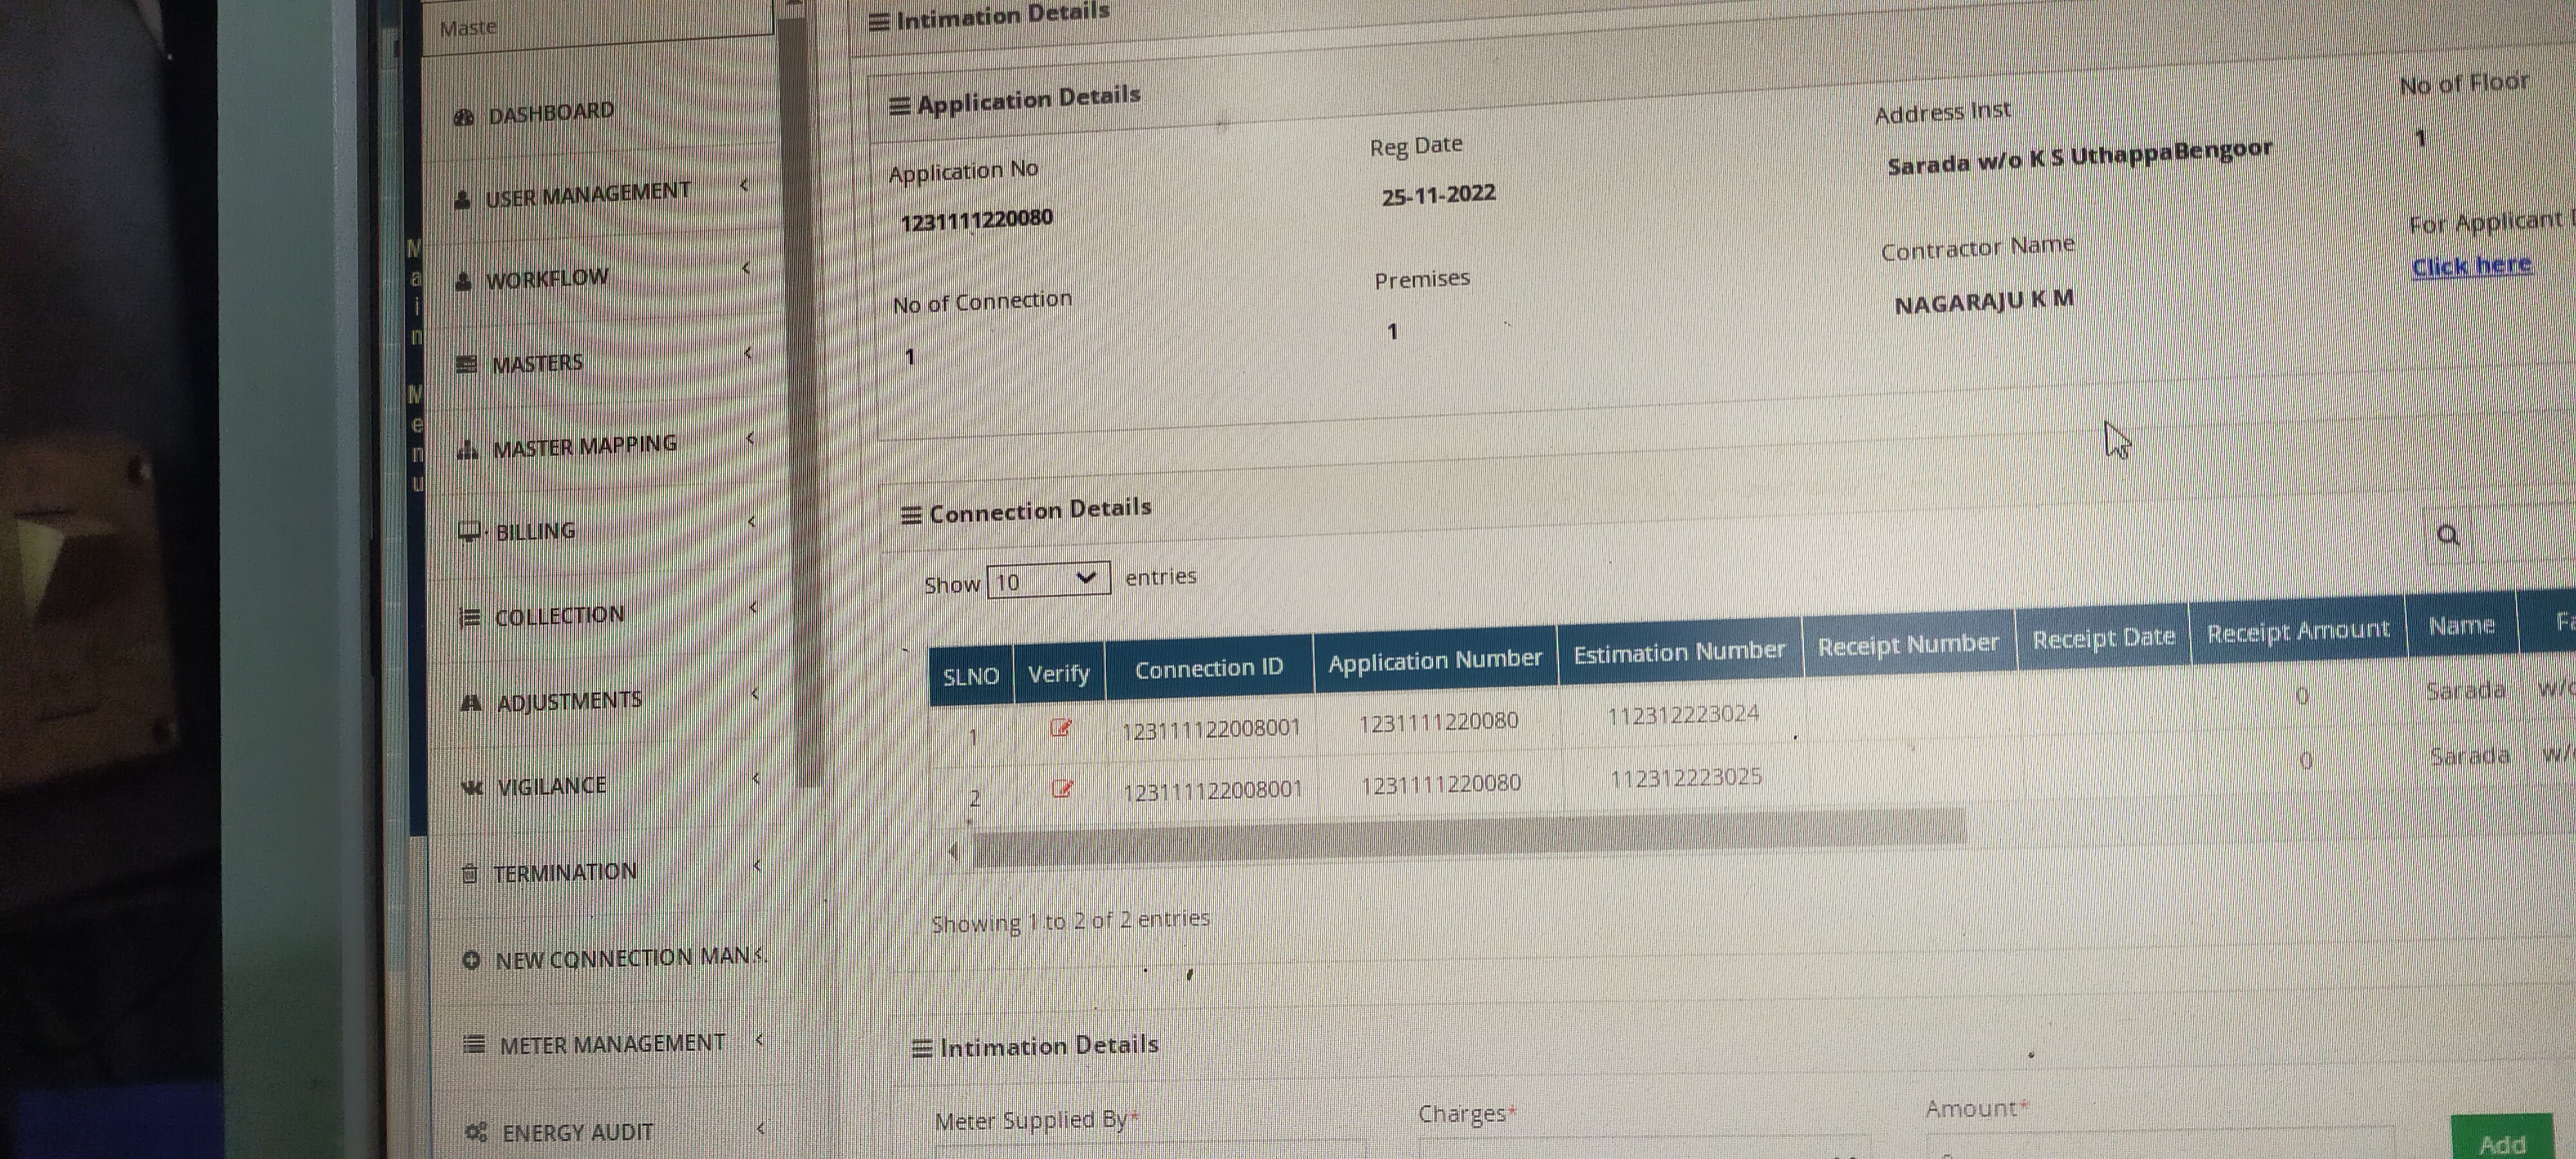Click the verify edit icon in row 2
This screenshot has width=2576, height=1159.
coord(1063,789)
